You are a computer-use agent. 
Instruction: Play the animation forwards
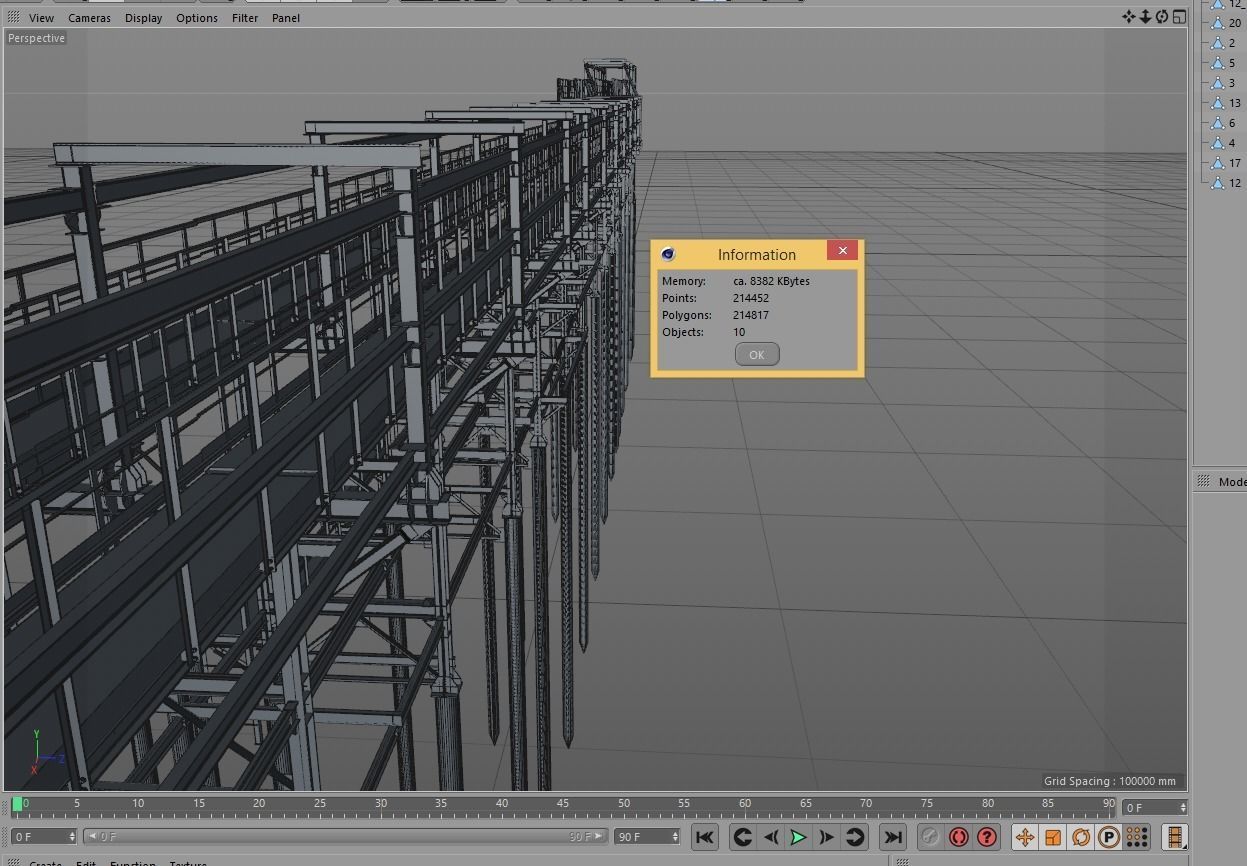[798, 837]
